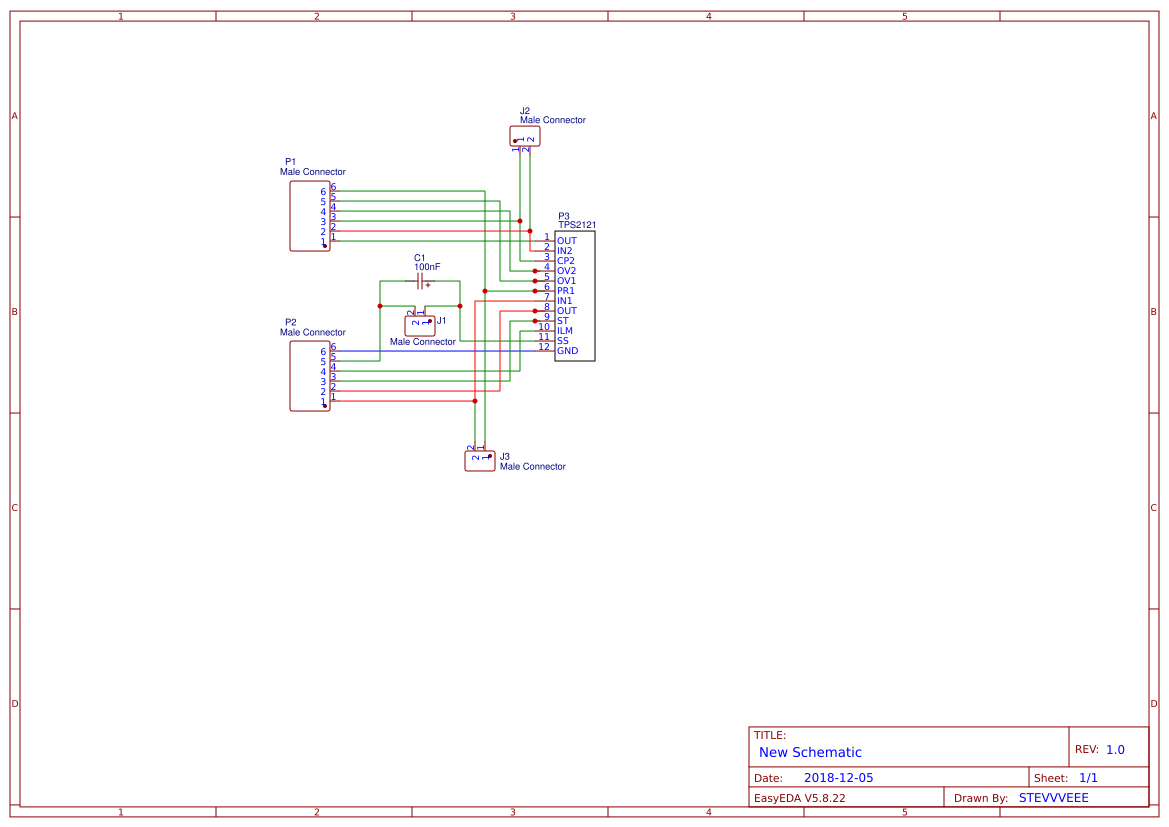
Task: Select the P1 Male Connector symbol
Action: coord(308,214)
